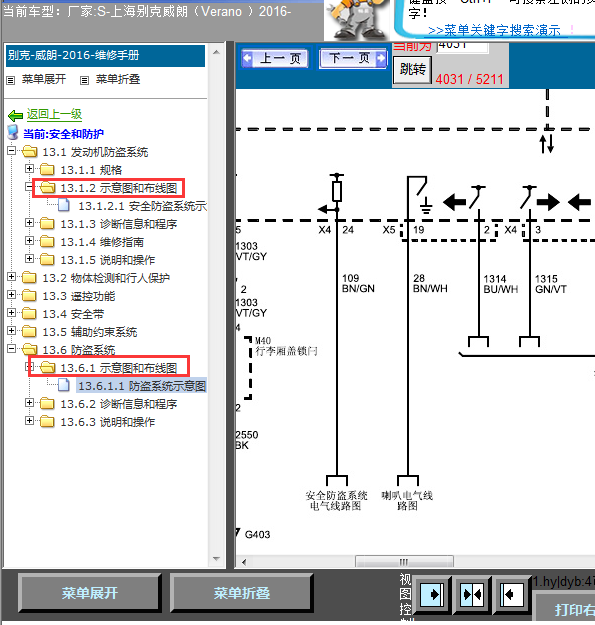Select 13.1.2 示意图和布线图 folder
The image size is (595, 625).
point(118,188)
